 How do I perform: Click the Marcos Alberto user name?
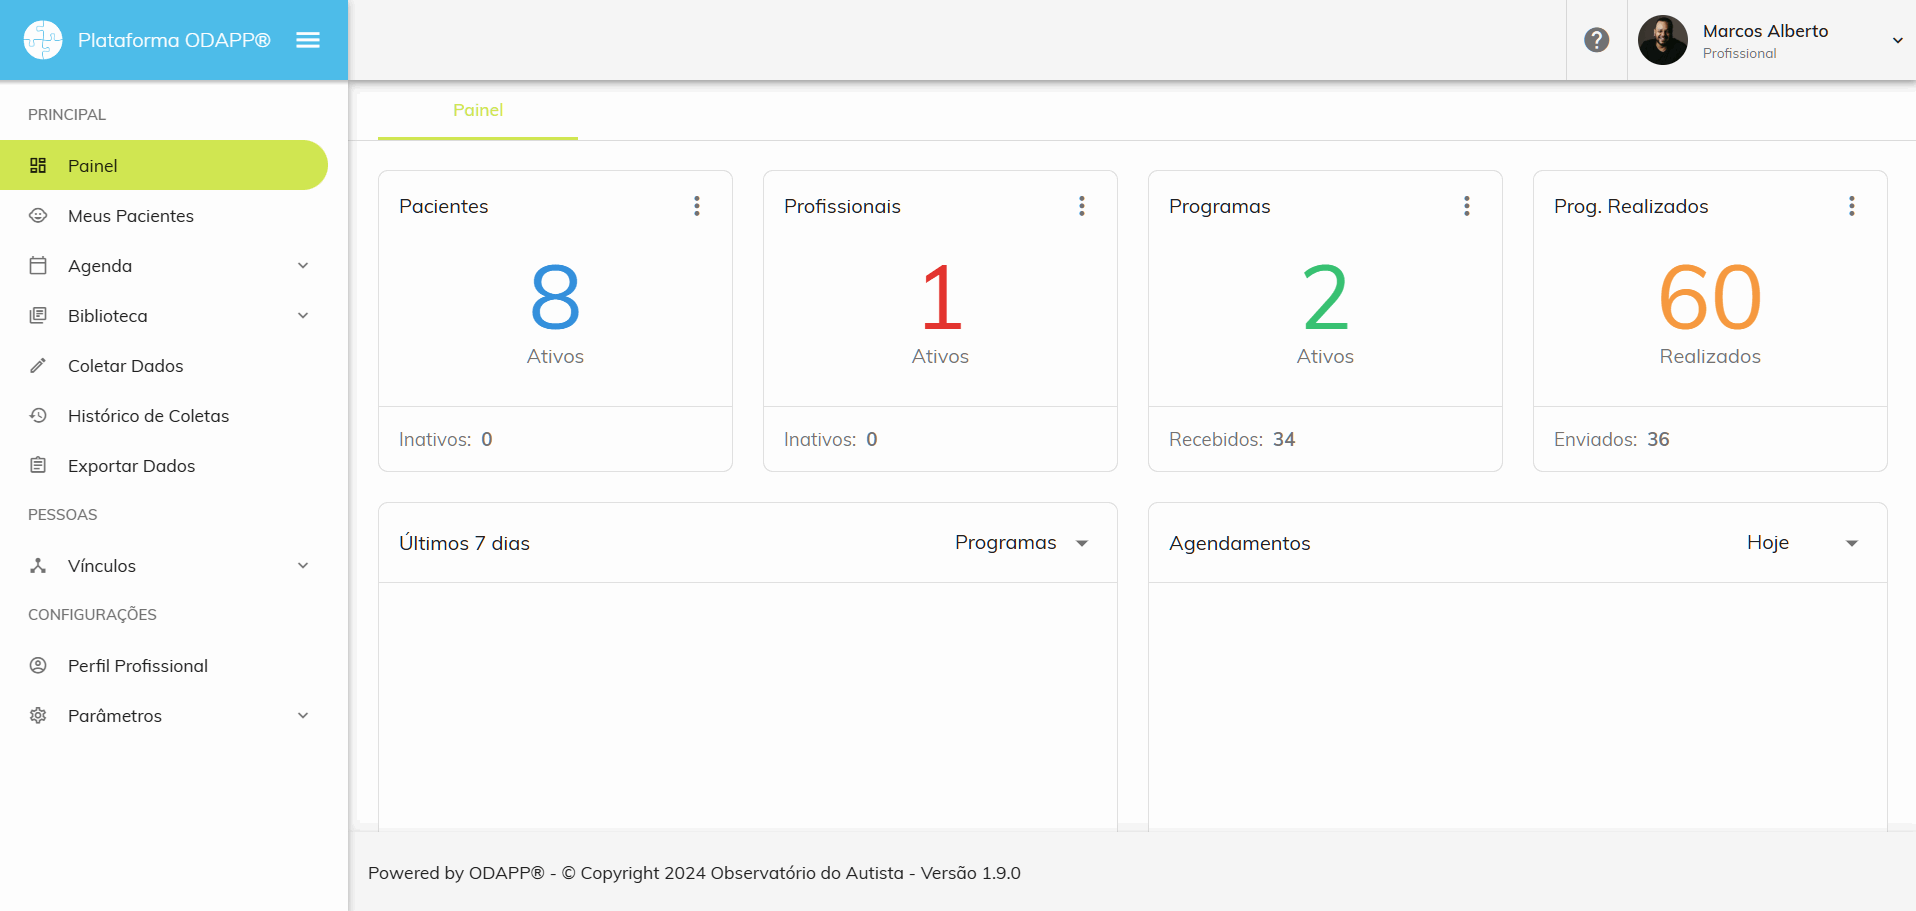pos(1766,31)
